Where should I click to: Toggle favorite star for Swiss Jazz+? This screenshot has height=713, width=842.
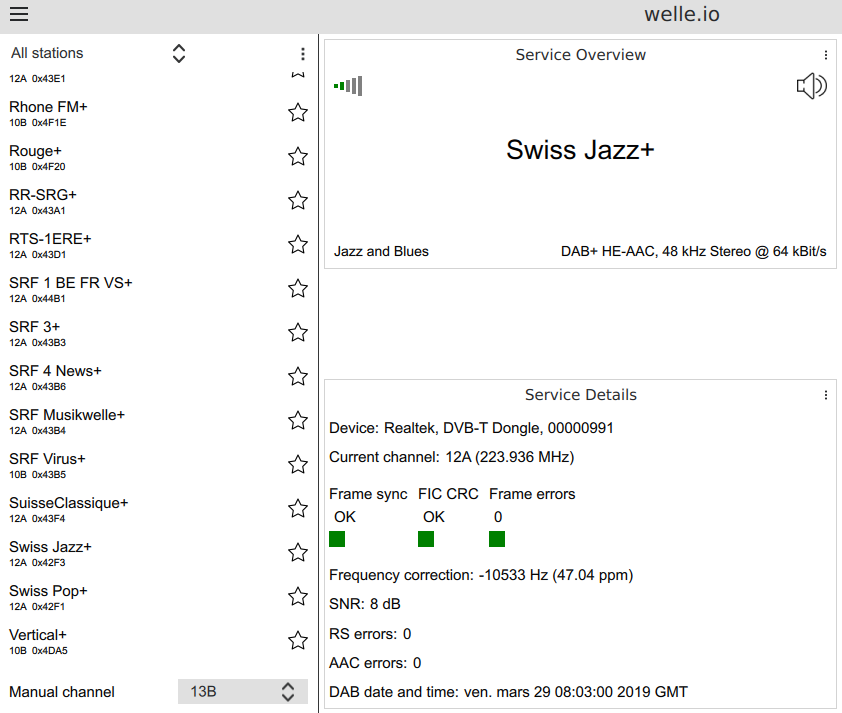pos(298,553)
